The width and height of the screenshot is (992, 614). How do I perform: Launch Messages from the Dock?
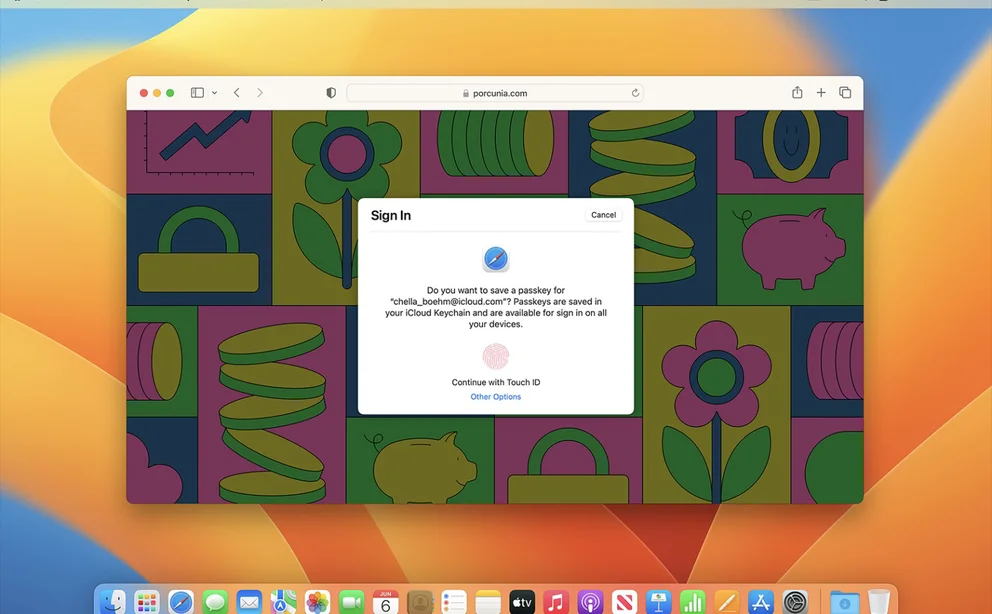click(215, 601)
